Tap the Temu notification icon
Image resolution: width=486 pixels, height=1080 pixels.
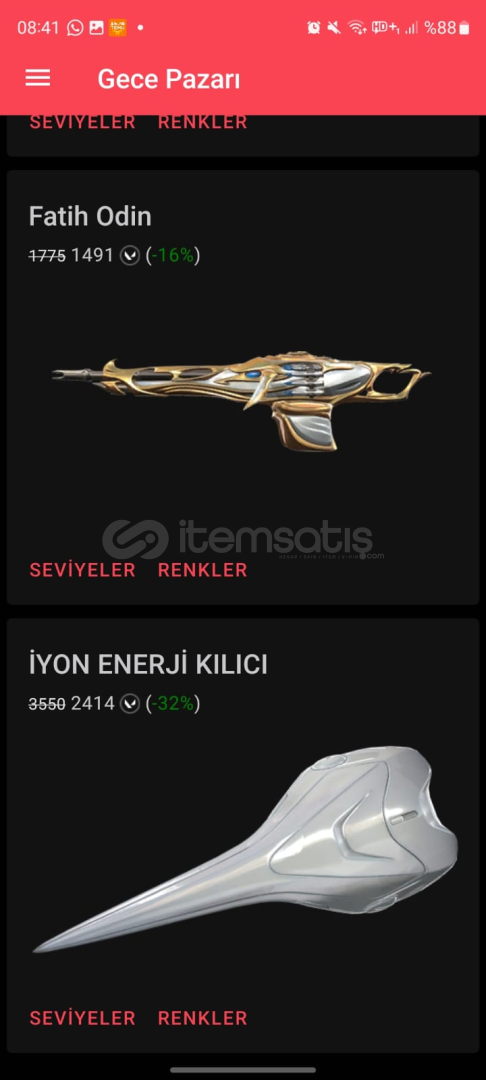(x=118, y=28)
